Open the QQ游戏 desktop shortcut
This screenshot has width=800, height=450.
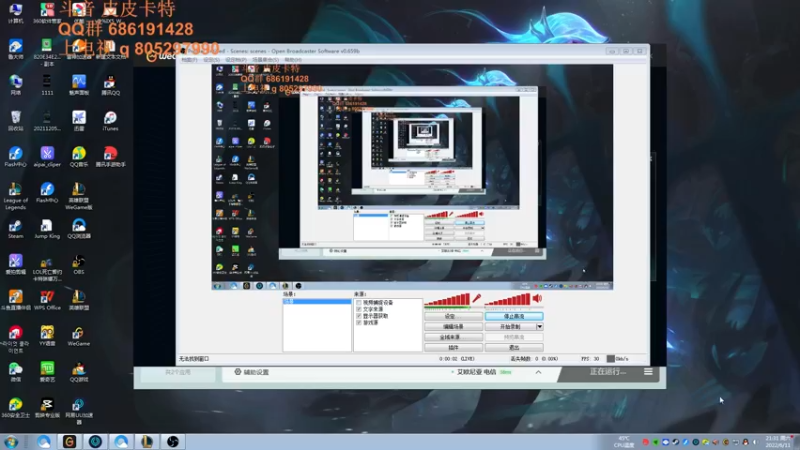pyautogui.click(x=79, y=371)
